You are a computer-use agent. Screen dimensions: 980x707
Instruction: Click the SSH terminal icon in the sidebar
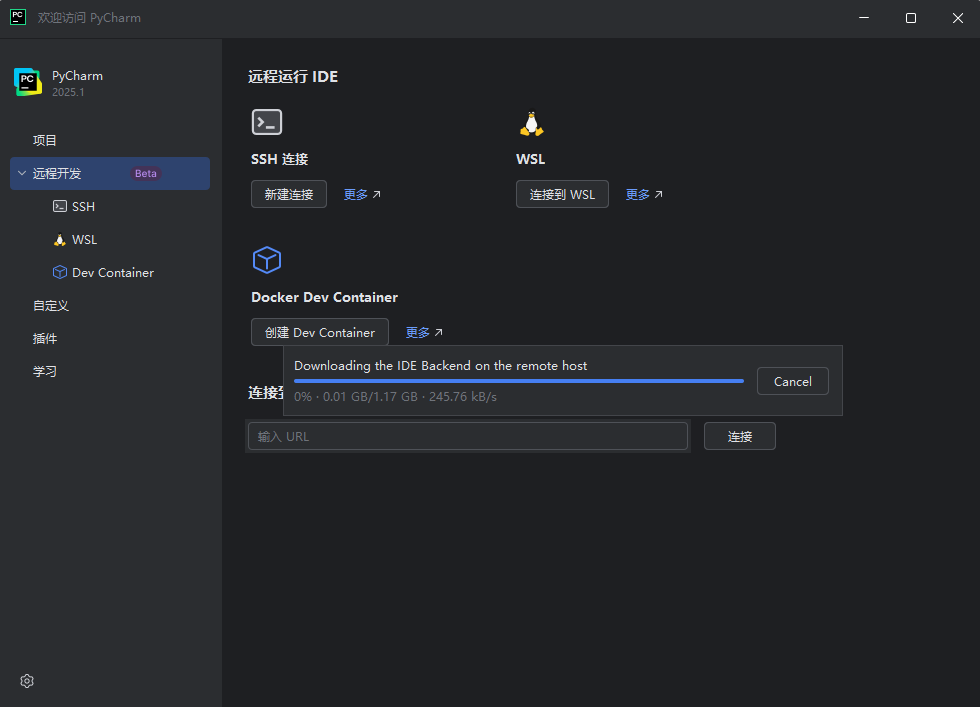coord(60,206)
